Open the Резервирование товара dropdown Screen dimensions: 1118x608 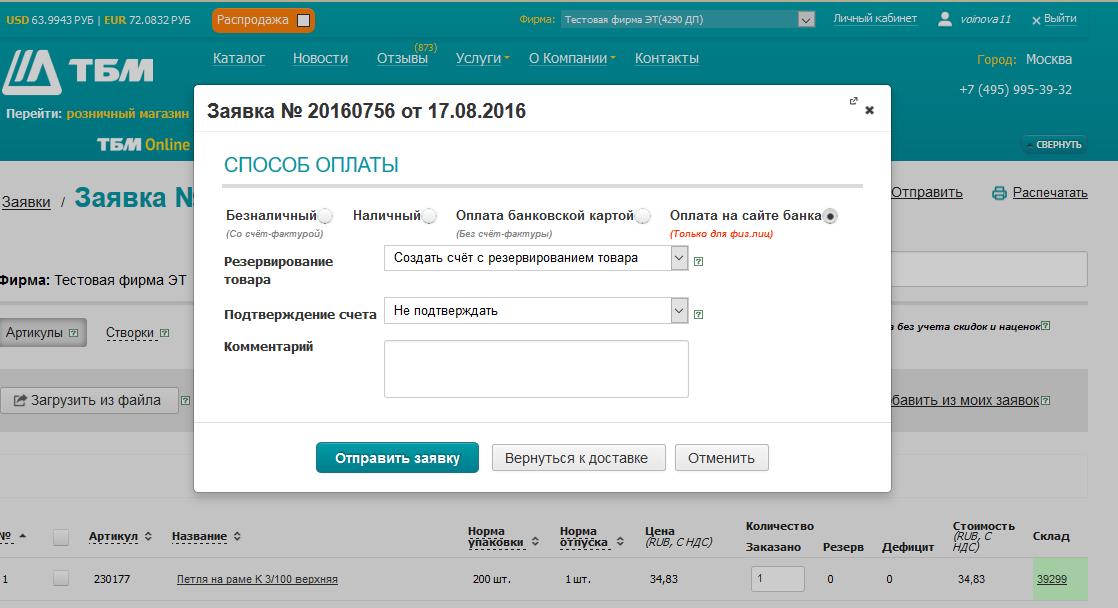coord(536,258)
